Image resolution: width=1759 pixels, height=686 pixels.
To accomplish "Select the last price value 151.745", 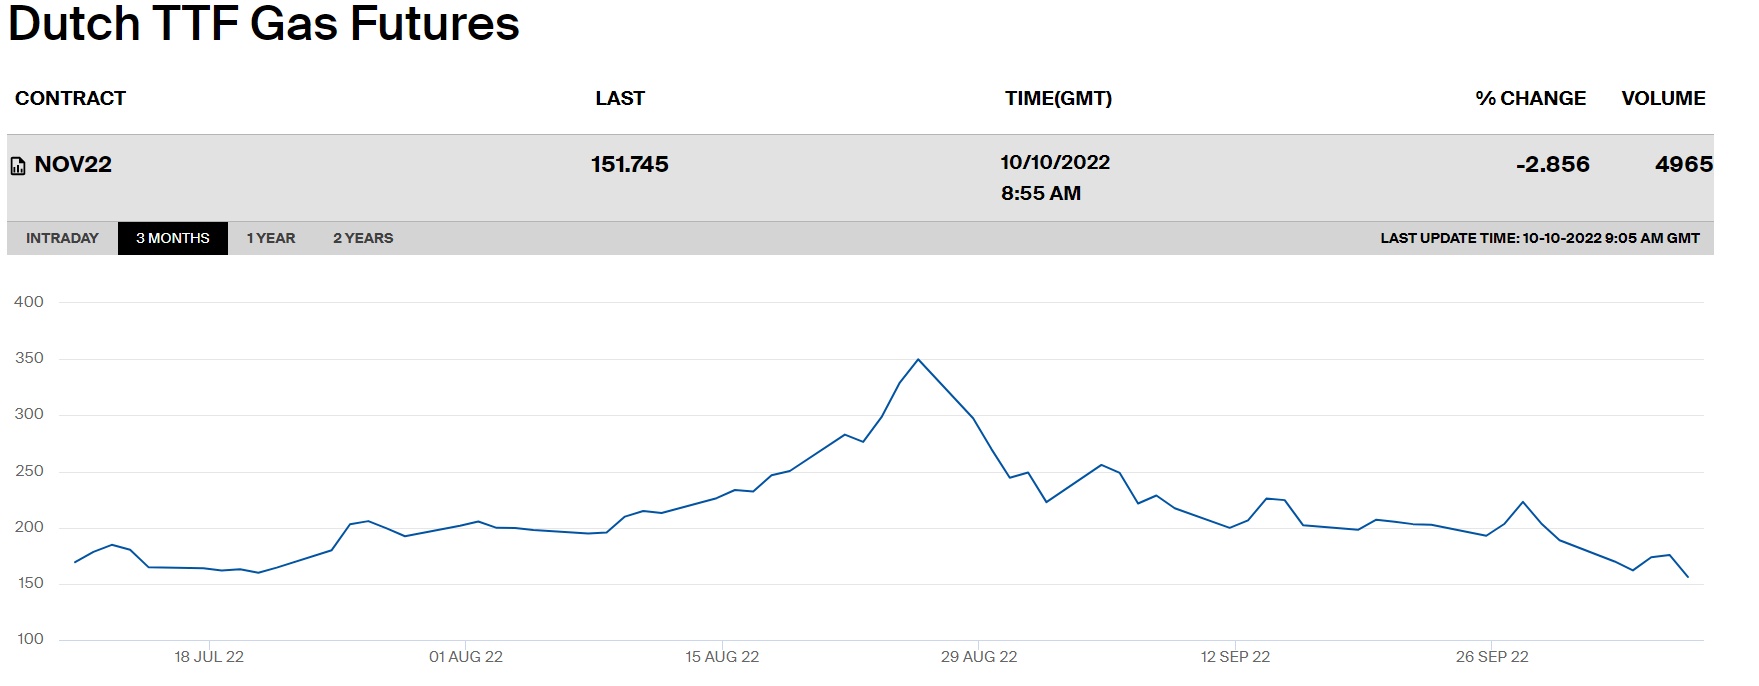I will (x=629, y=165).
